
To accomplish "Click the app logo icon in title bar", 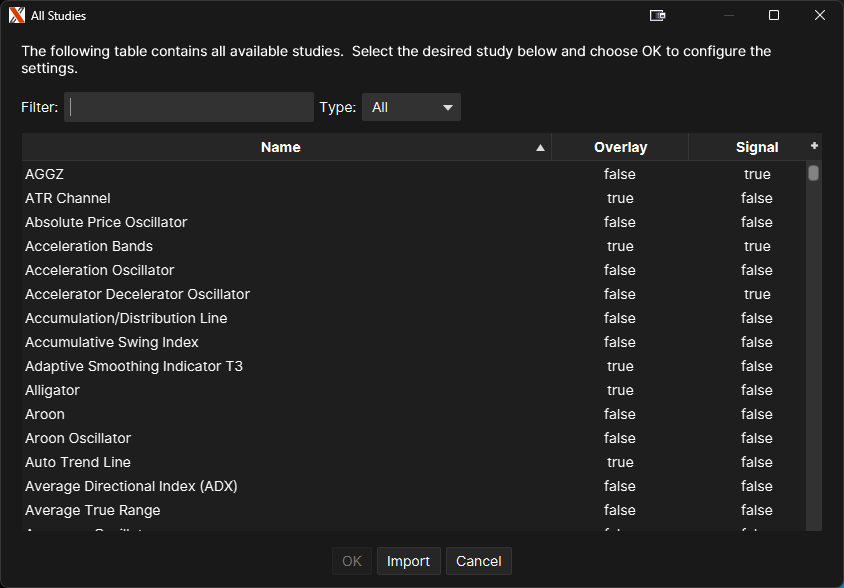I will 16,15.
